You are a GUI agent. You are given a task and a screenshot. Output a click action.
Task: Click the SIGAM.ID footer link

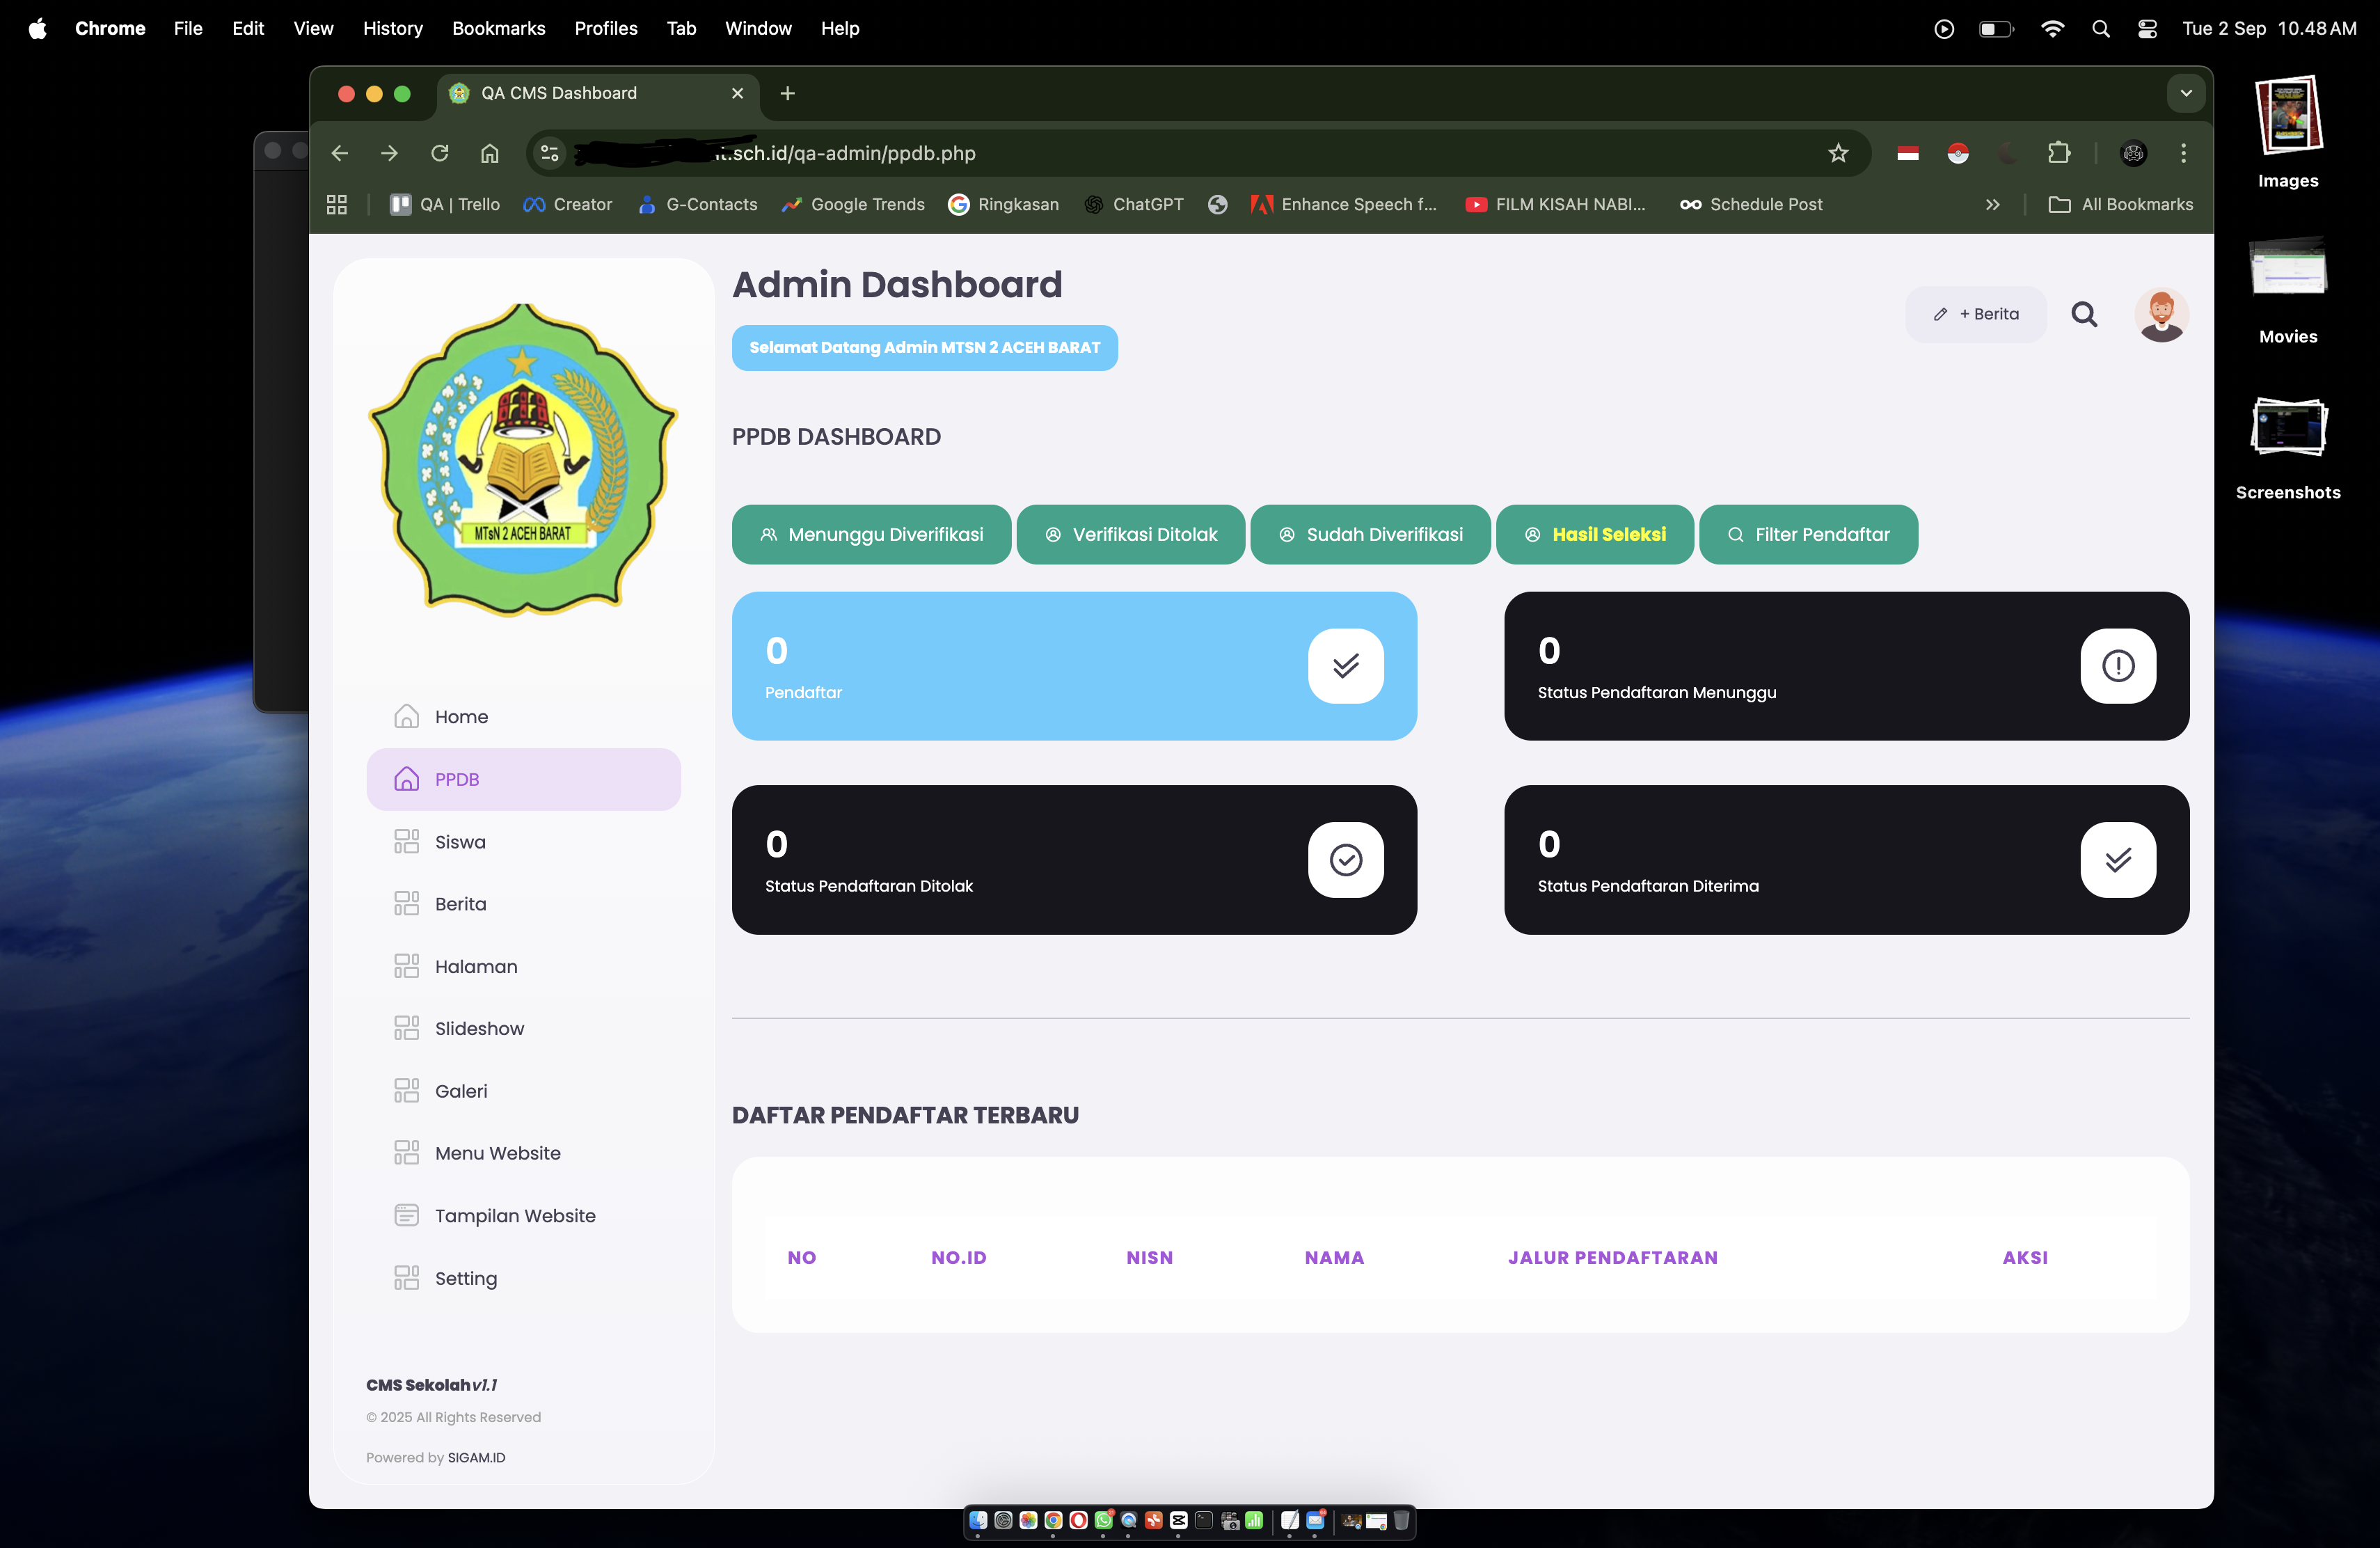point(476,1458)
